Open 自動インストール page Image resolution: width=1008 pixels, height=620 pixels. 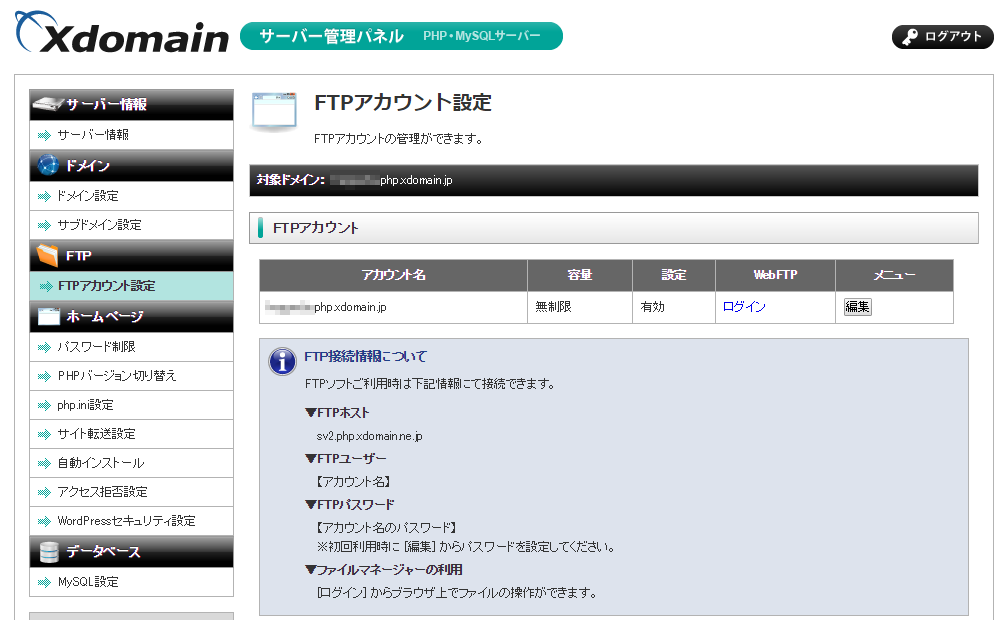tap(131, 463)
